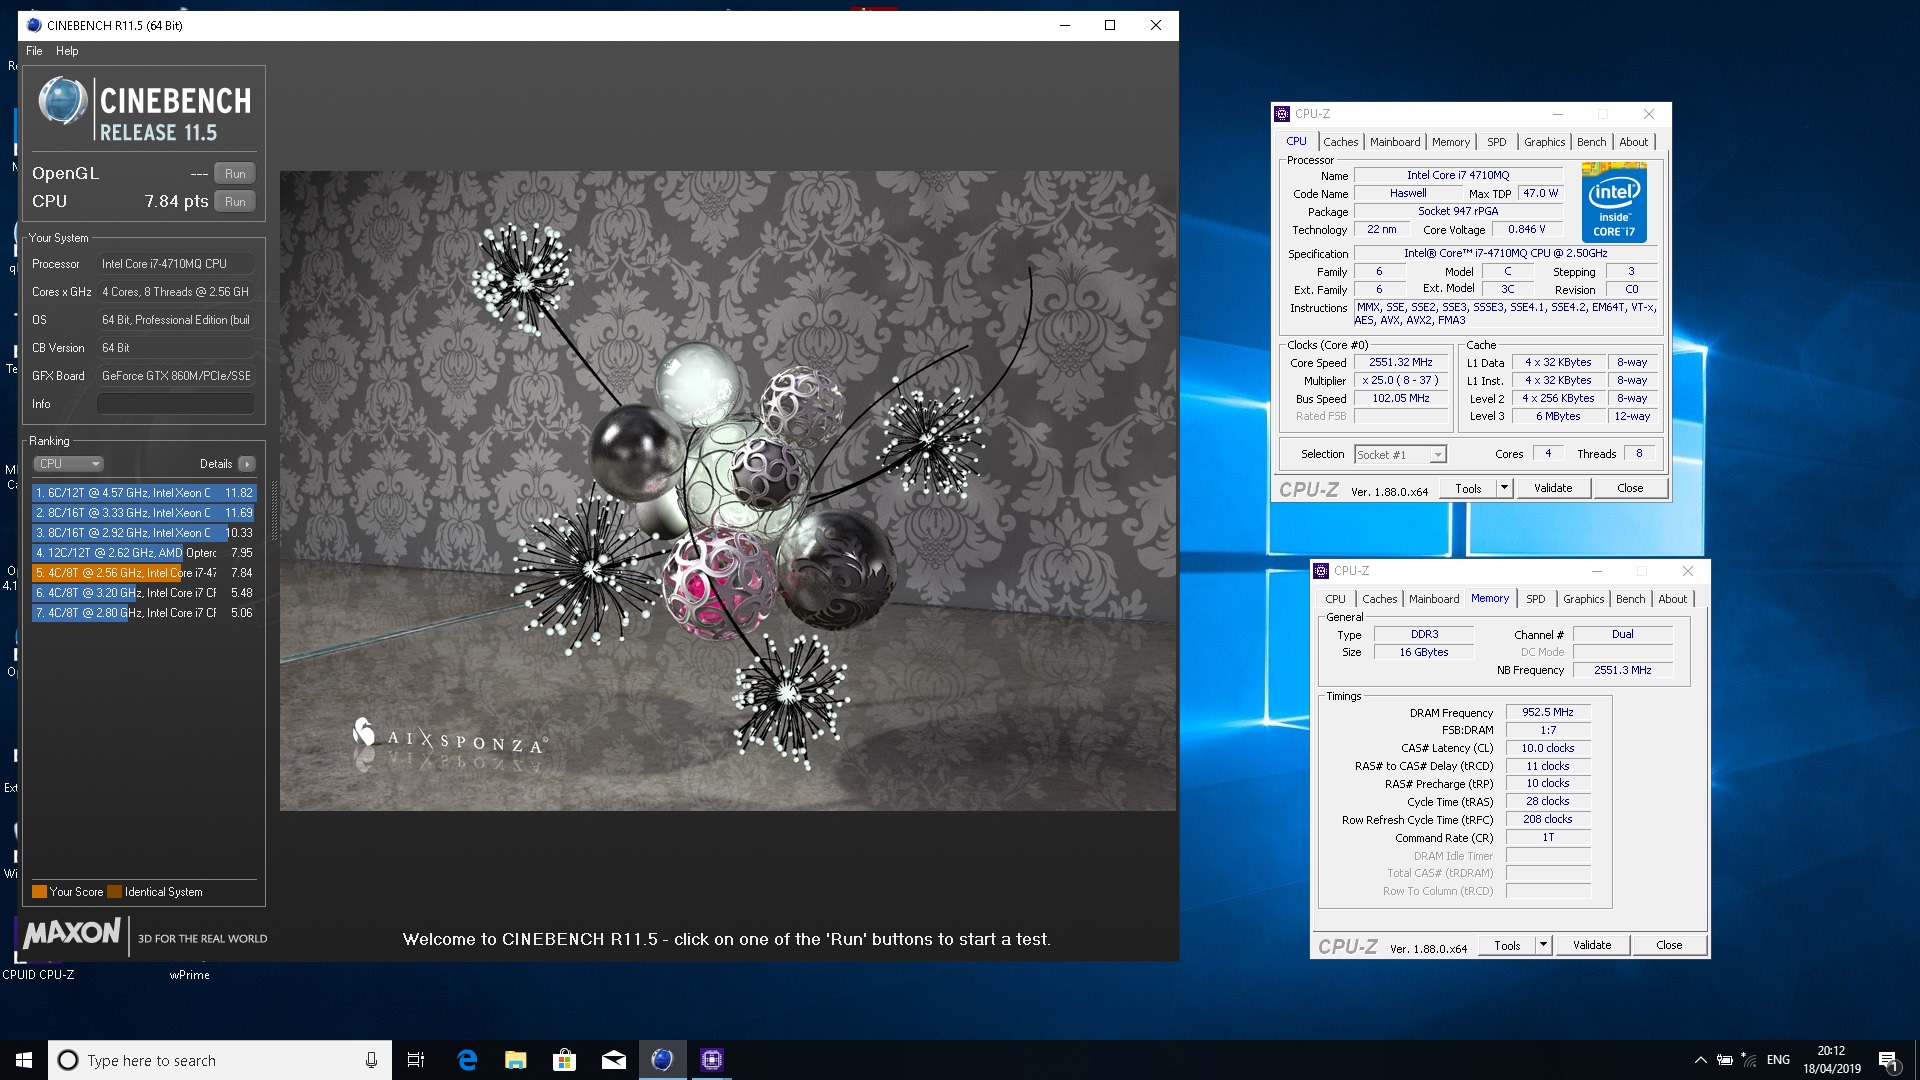
Task: Click the MAXON logo
Action: point(72,934)
